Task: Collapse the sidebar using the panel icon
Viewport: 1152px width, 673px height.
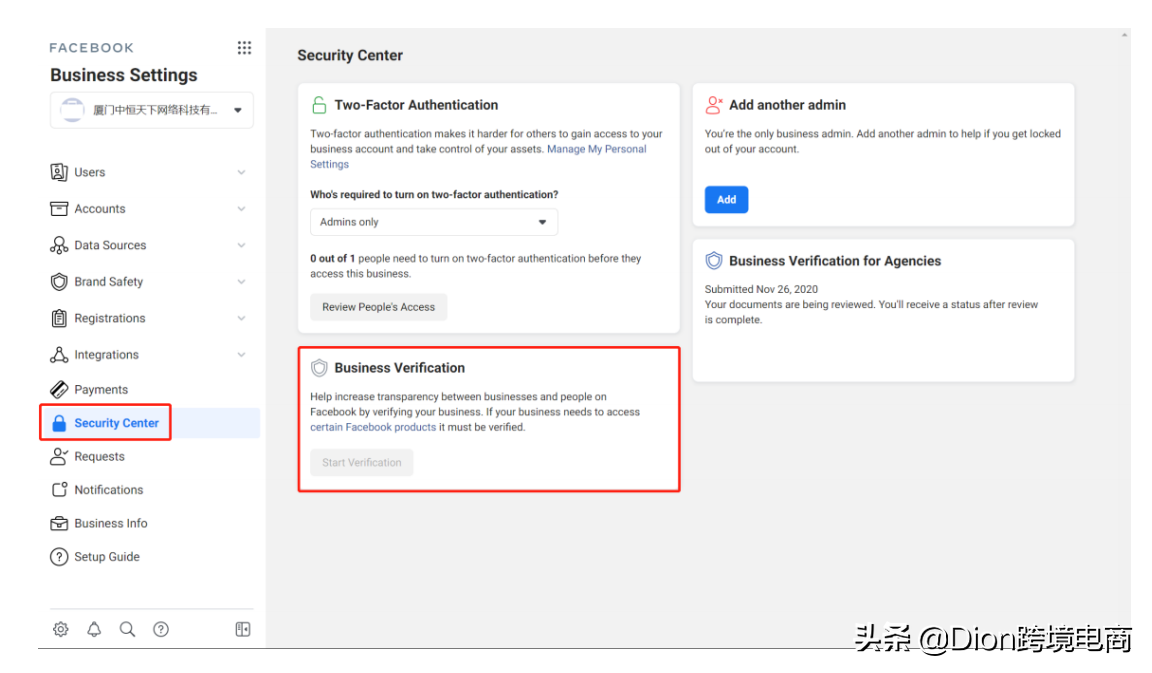Action: 242,630
